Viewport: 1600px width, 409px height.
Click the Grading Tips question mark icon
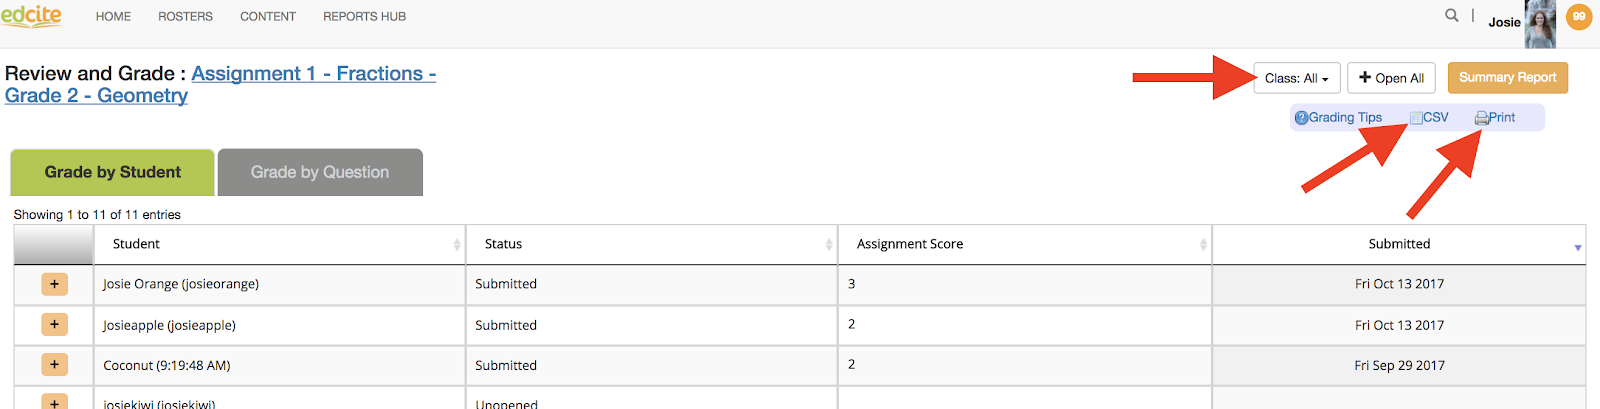[x=1301, y=118]
